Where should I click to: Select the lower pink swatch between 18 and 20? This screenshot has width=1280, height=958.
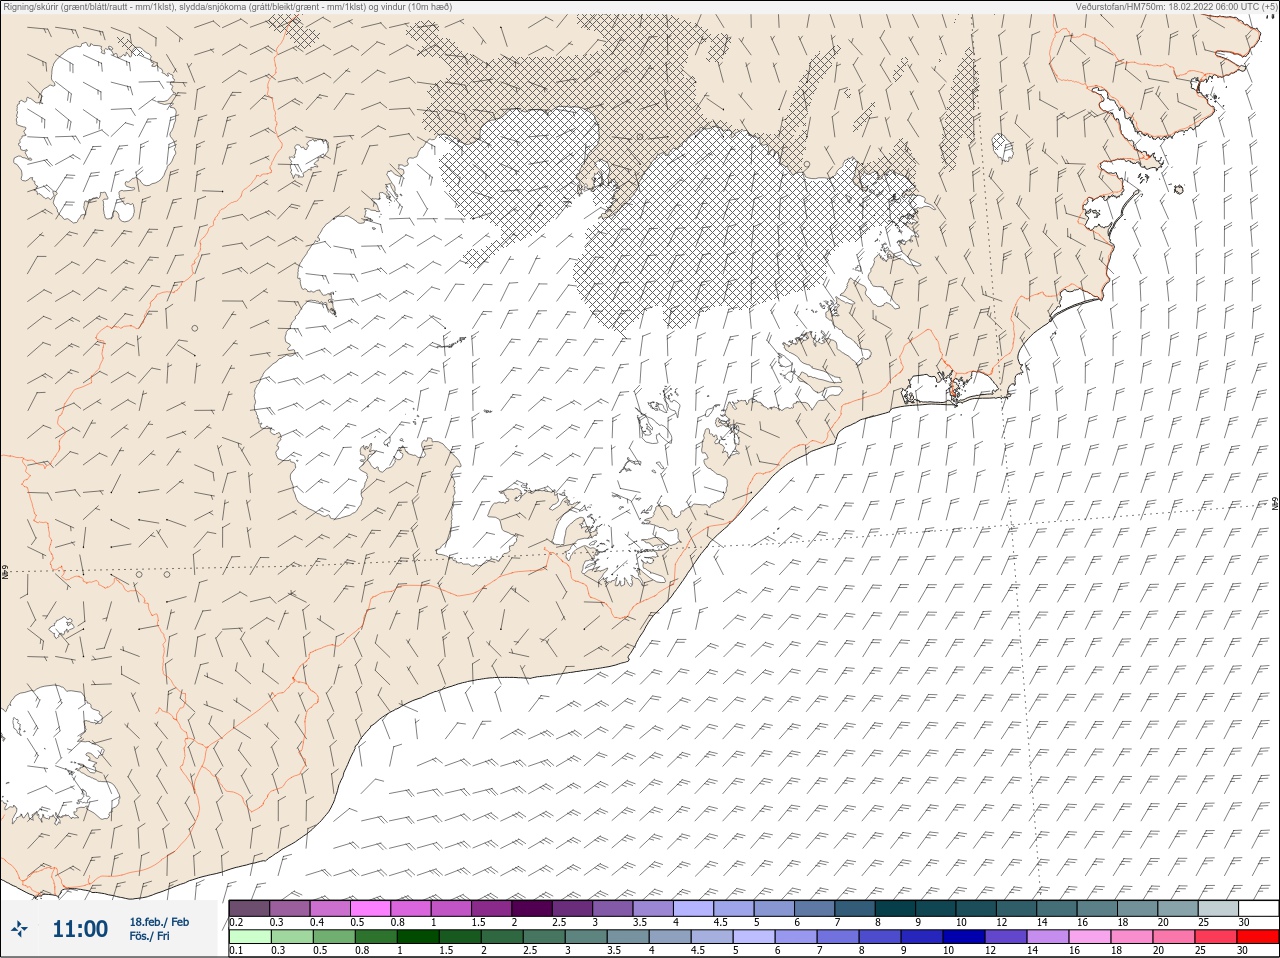tap(1132, 936)
